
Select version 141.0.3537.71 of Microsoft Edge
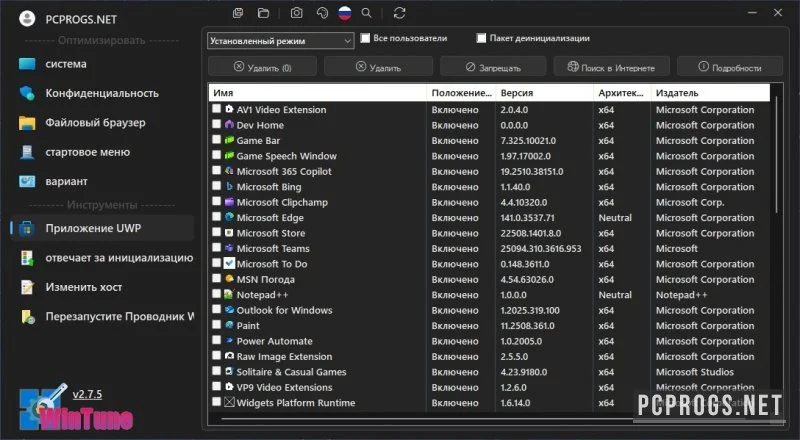tap(527, 217)
